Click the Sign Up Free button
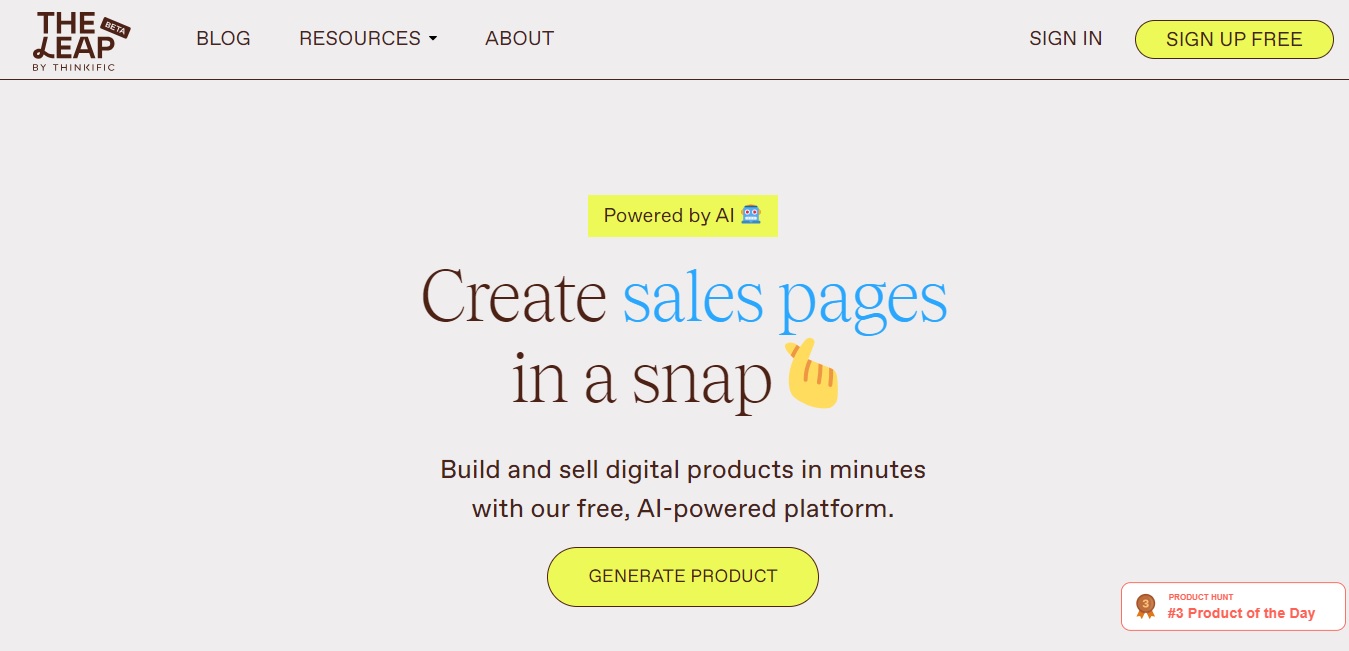The height and width of the screenshot is (651, 1349). pos(1234,39)
